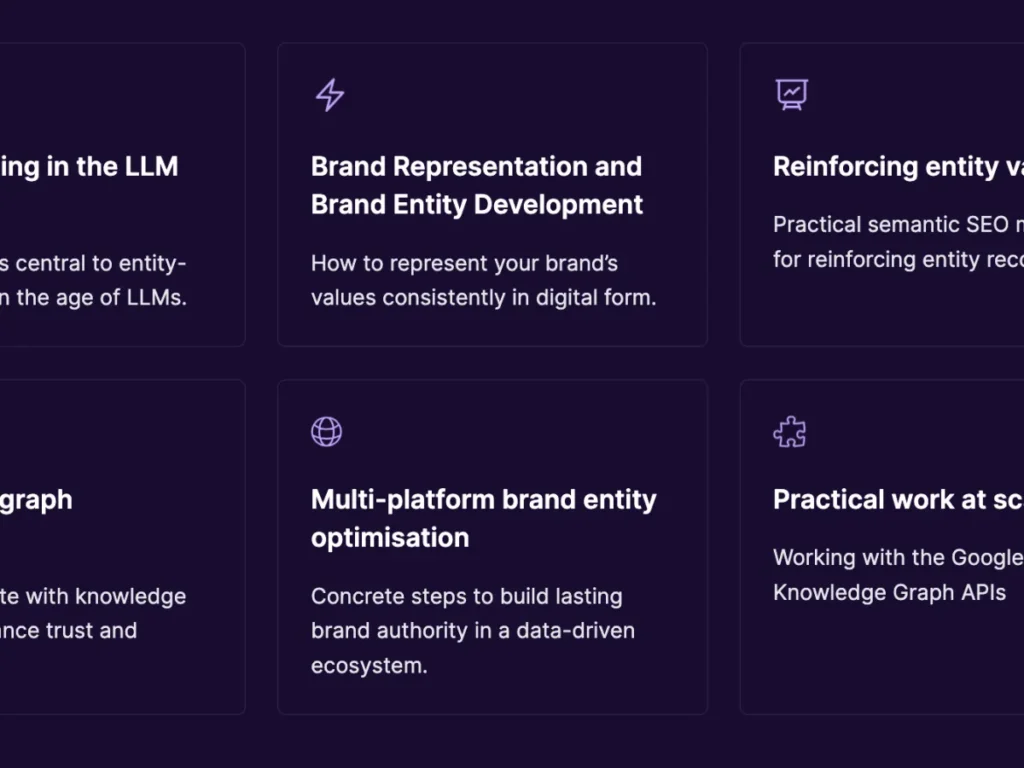Click 'values consistently in digital form' line
1024x768 pixels.
(x=483, y=298)
